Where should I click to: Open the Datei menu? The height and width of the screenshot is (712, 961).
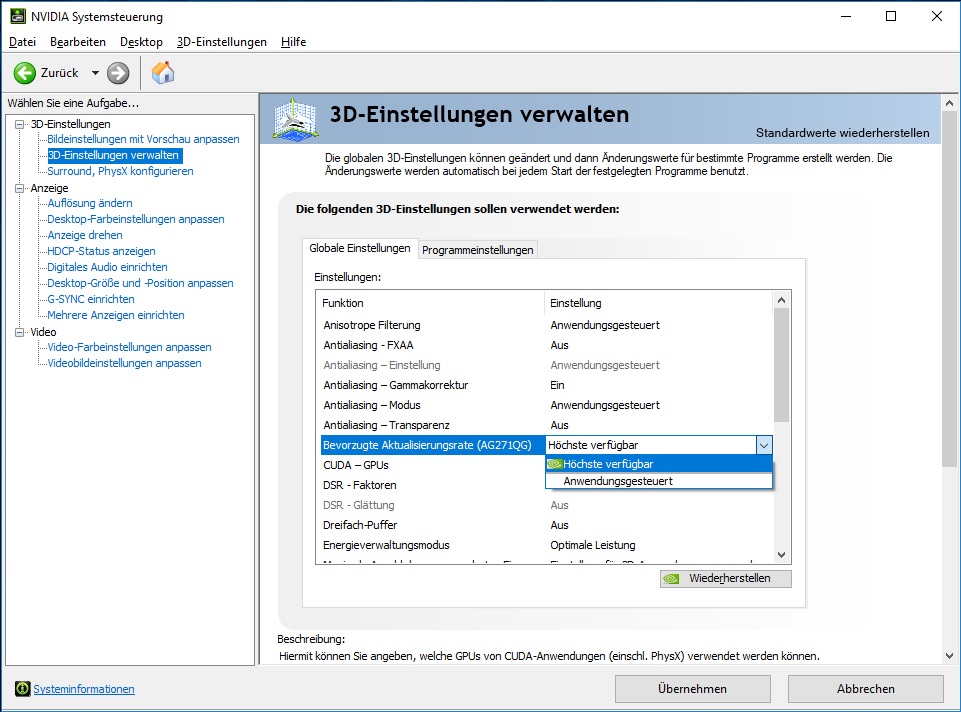23,42
